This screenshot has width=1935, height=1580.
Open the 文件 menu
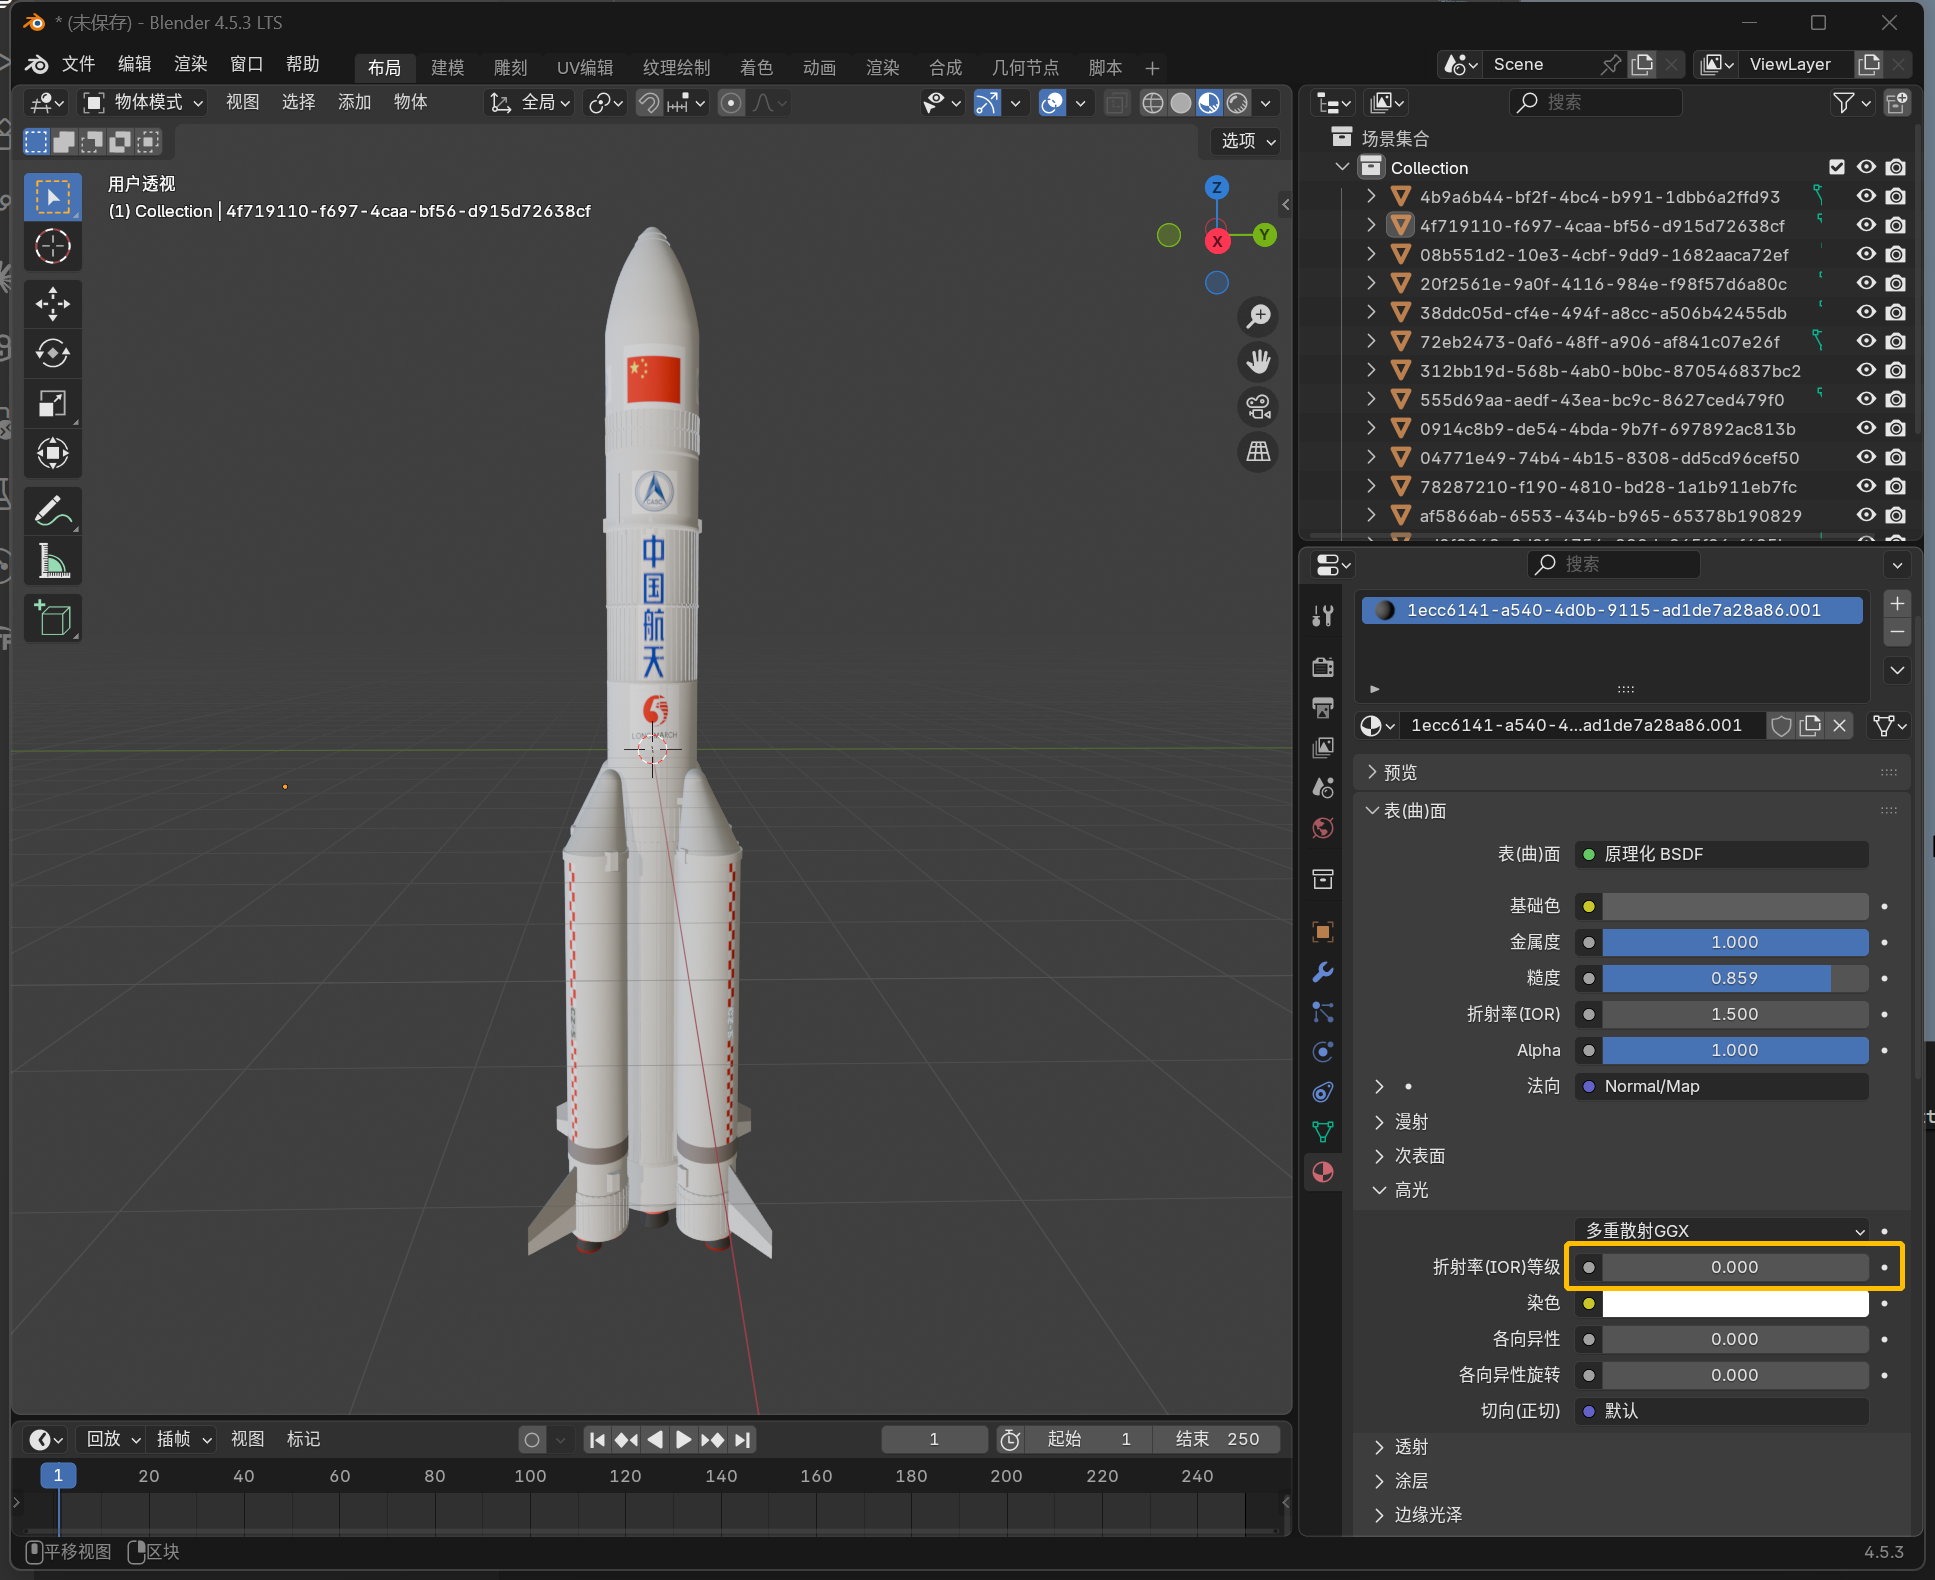78,64
